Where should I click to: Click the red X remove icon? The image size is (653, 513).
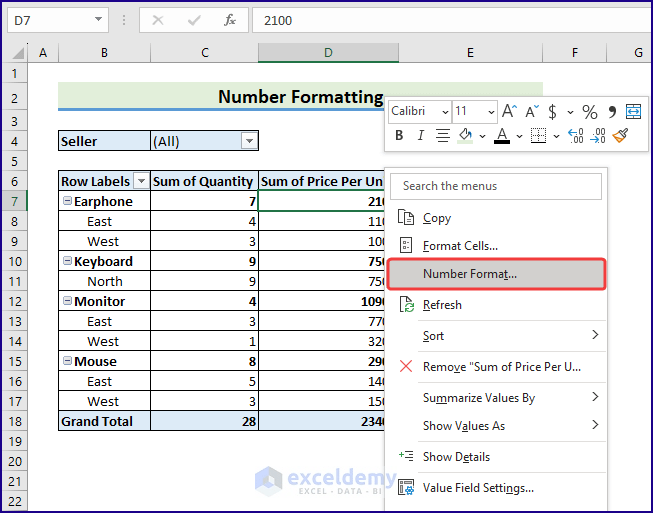pos(406,366)
